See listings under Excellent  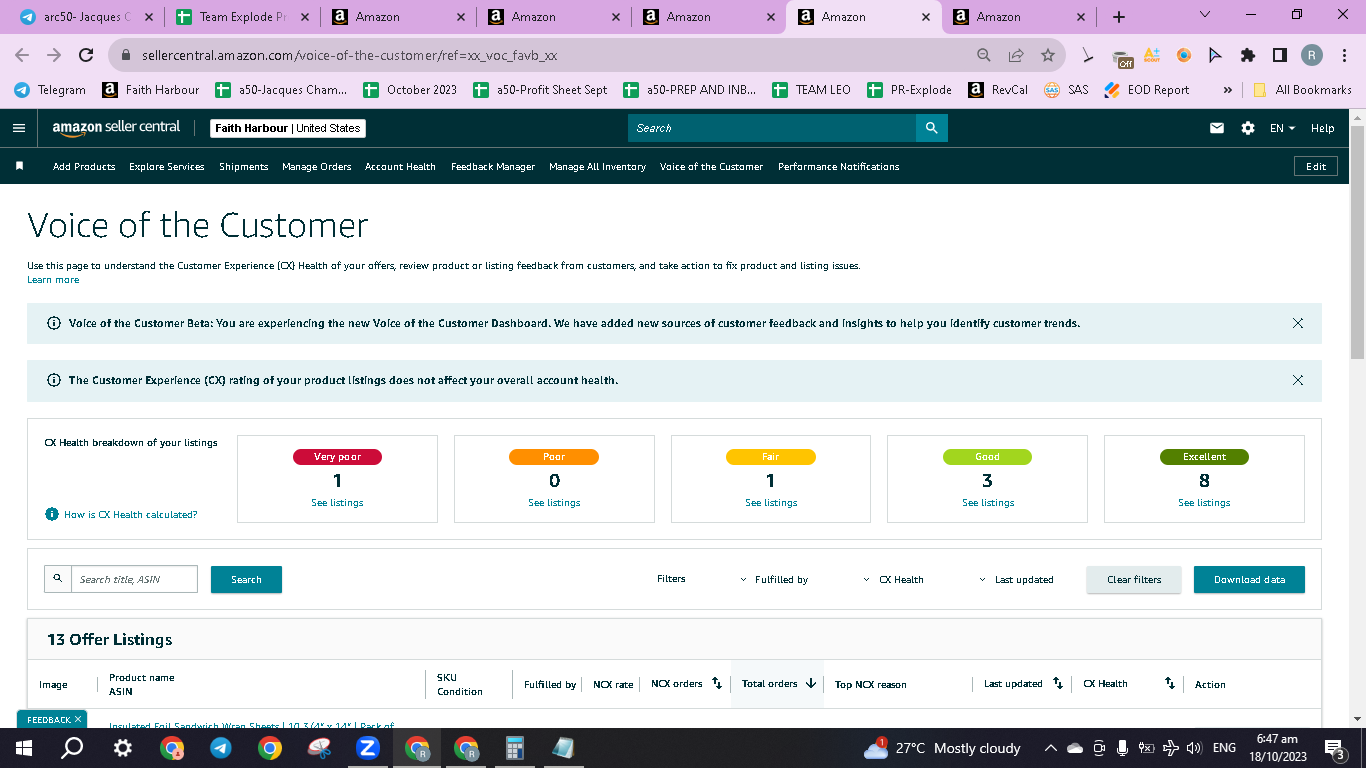1204,502
